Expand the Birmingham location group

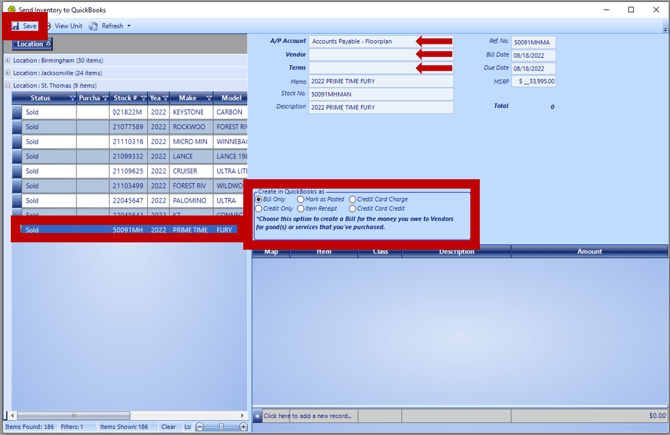[8, 61]
